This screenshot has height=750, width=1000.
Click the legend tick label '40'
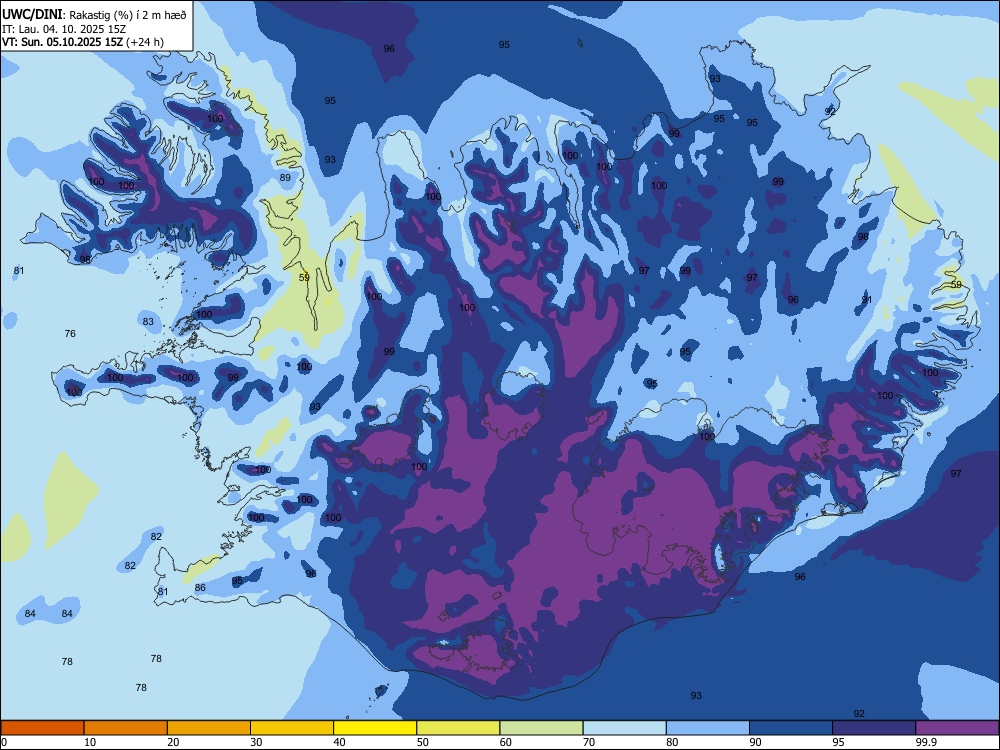click(x=339, y=742)
